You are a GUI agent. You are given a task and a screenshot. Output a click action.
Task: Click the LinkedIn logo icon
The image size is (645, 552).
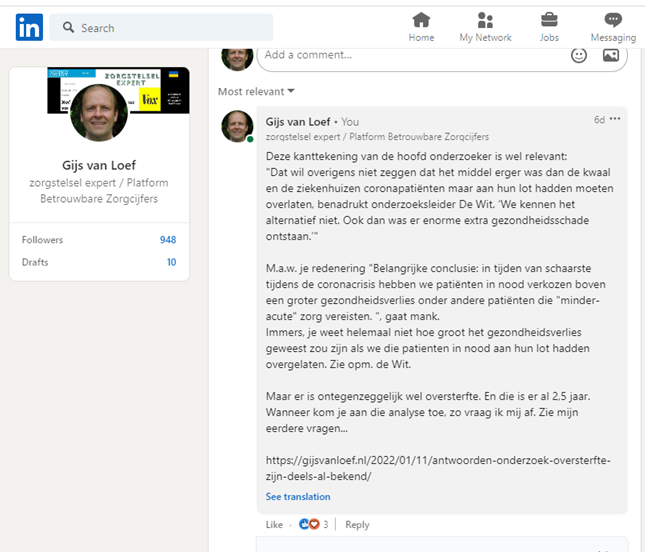[29, 28]
